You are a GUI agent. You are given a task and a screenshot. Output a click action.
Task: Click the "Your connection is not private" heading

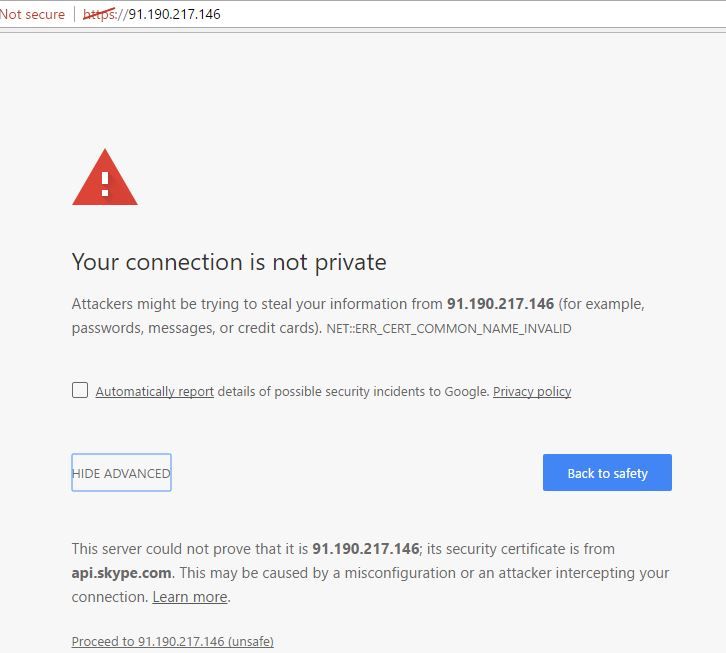[229, 262]
